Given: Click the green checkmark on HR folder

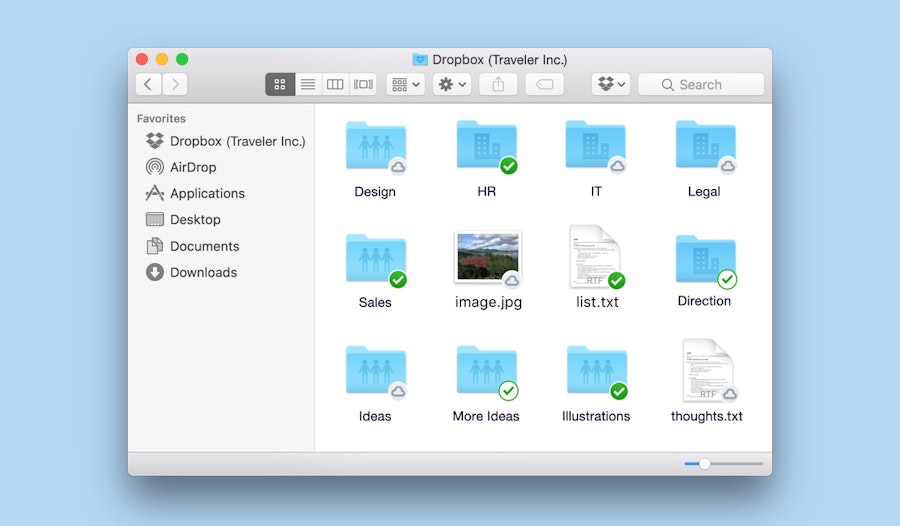Looking at the screenshot, I should pos(509,166).
